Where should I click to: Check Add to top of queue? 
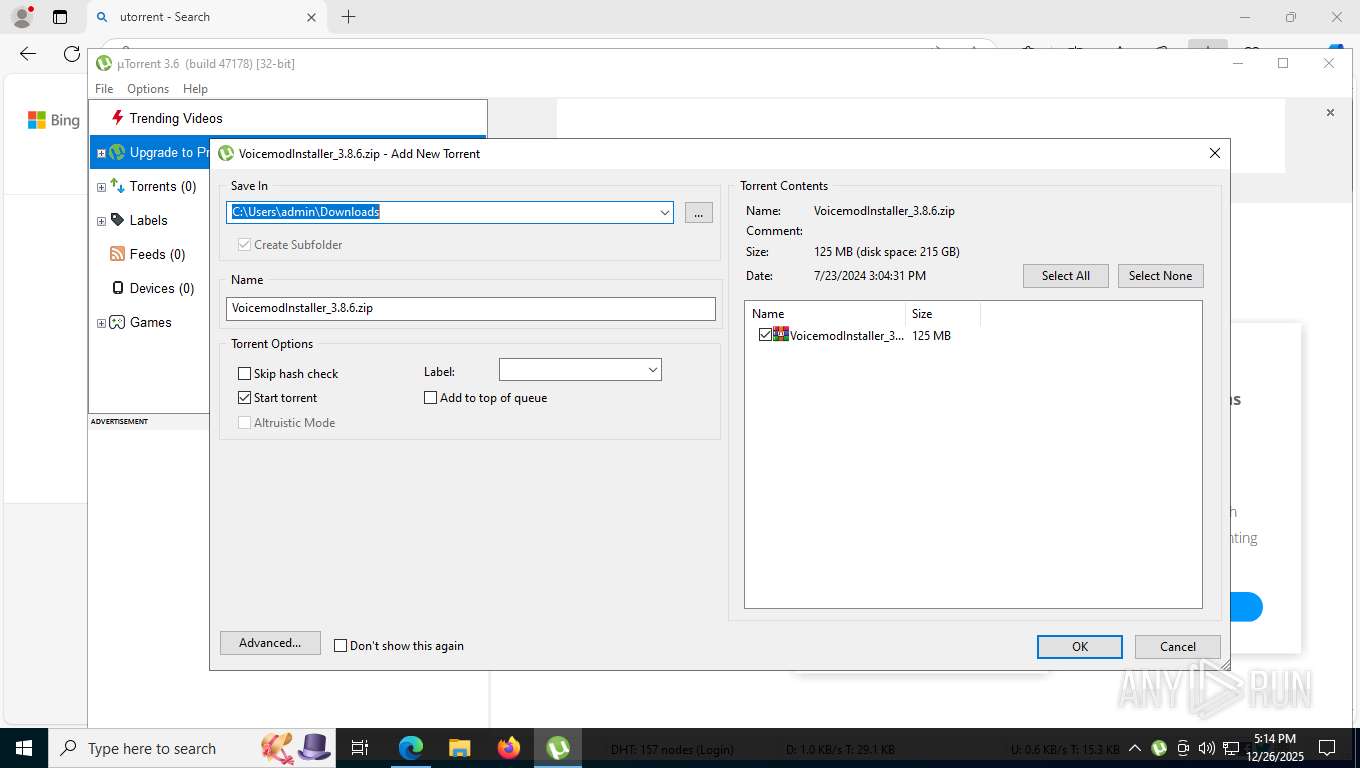431,398
